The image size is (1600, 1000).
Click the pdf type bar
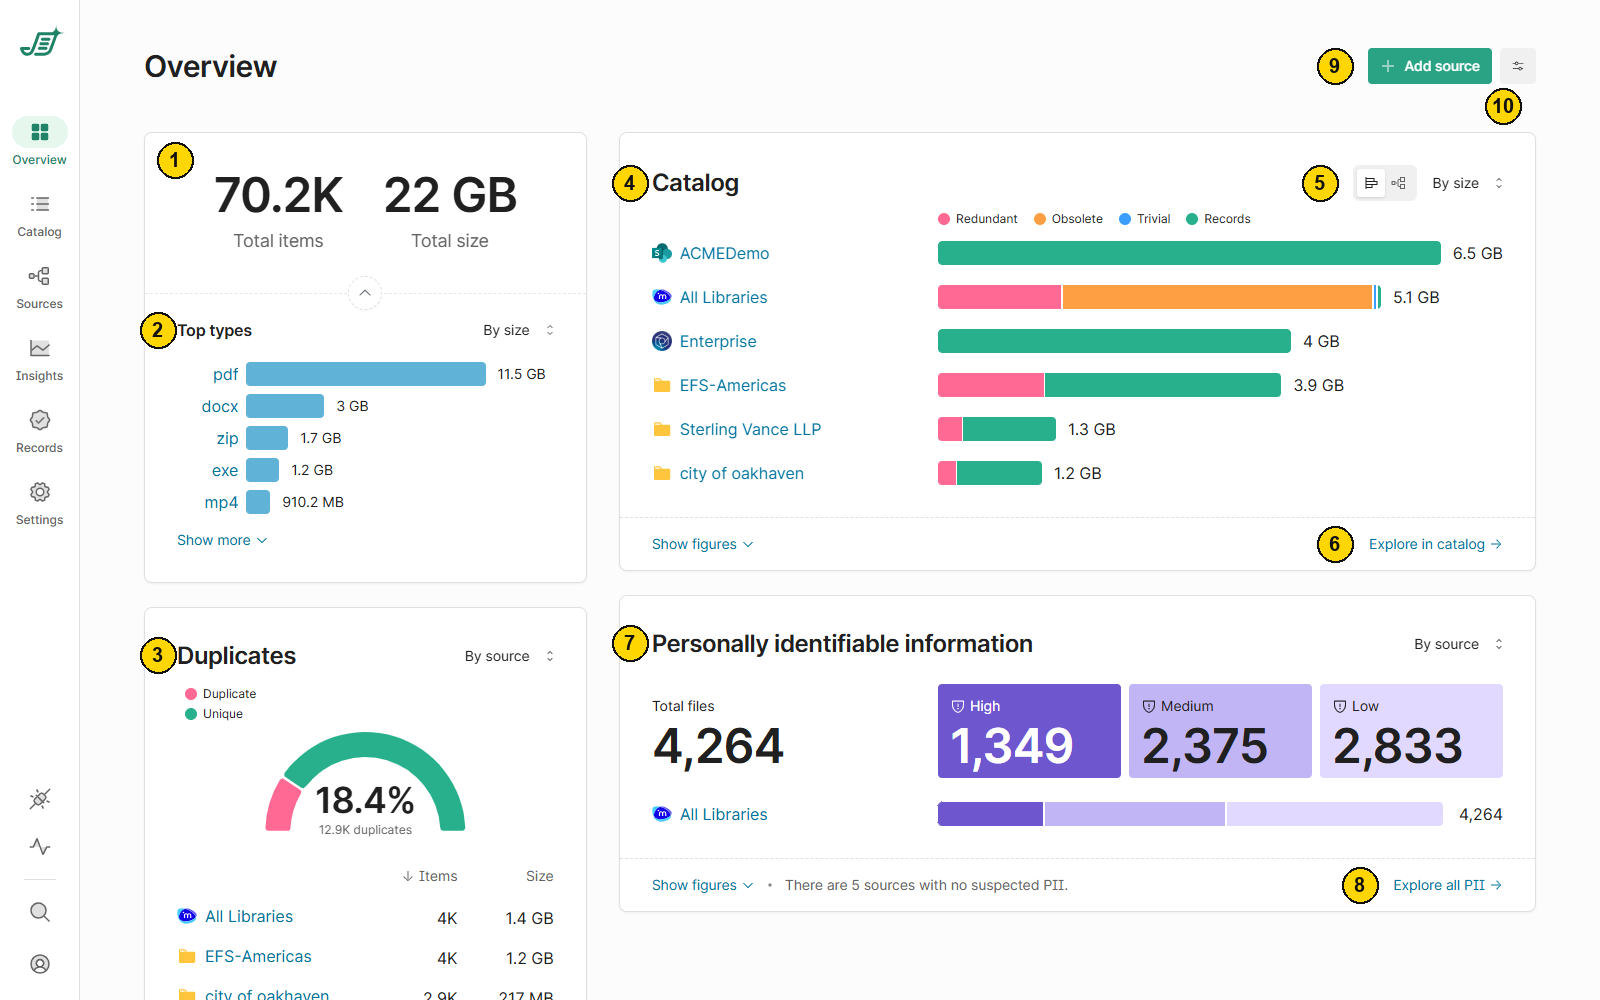pyautogui.click(x=366, y=374)
